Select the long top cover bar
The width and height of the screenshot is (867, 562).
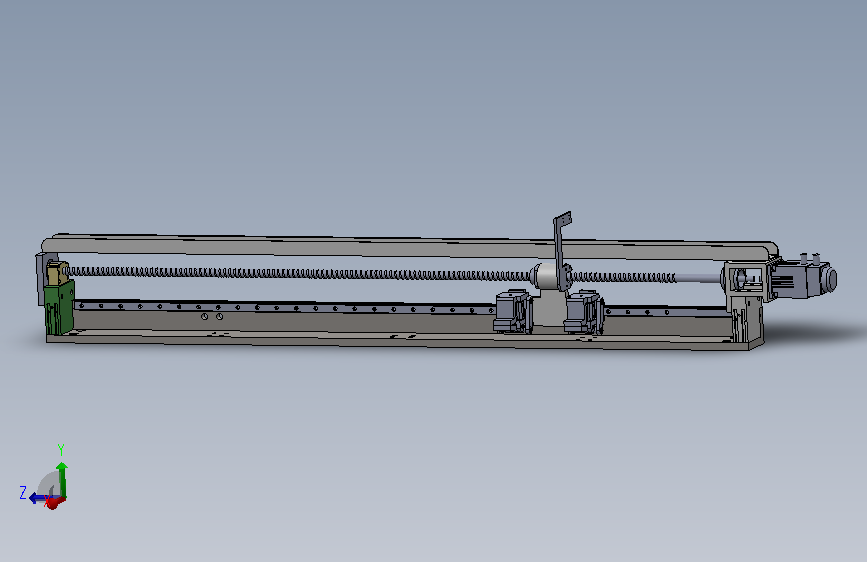pos(409,246)
